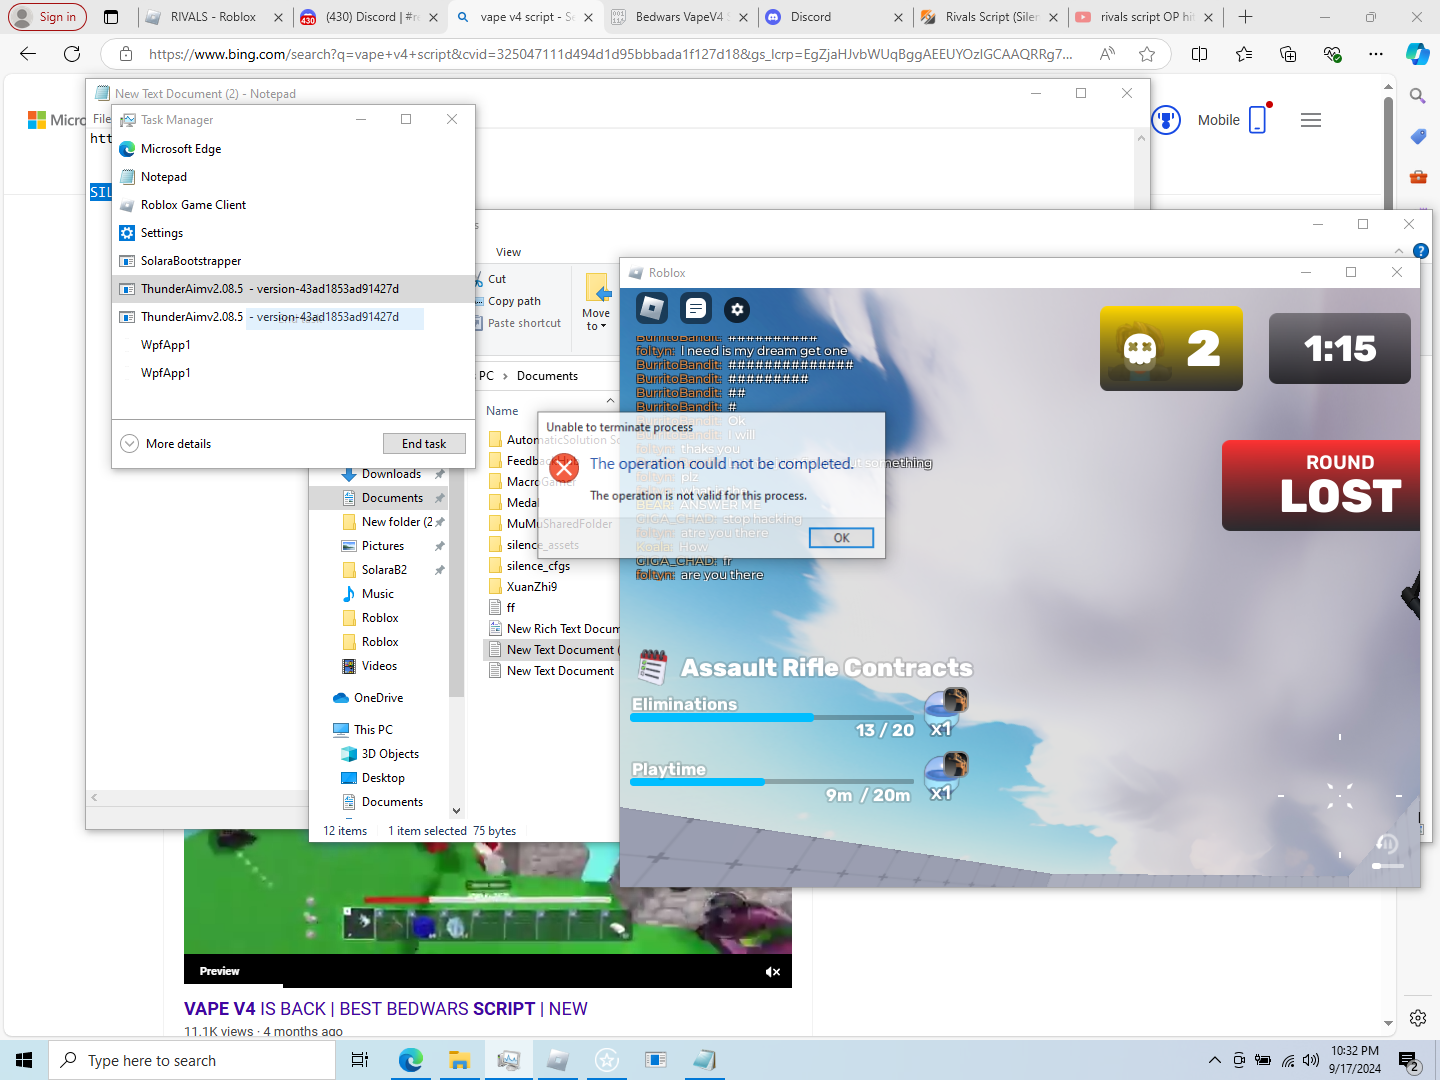This screenshot has height=1080, width=1440.
Task: Open VAPE V4 IS BACK video link
Action: point(386,1009)
